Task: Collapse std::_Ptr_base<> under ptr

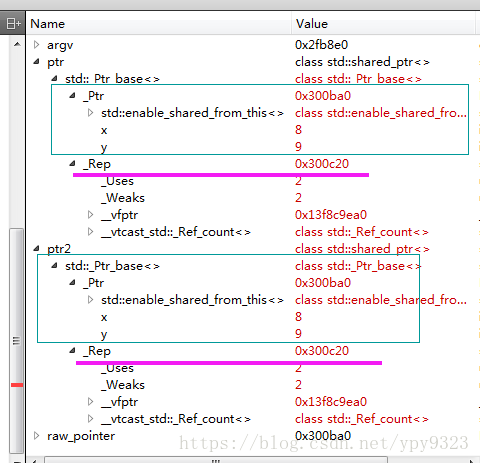Action: 54,79
